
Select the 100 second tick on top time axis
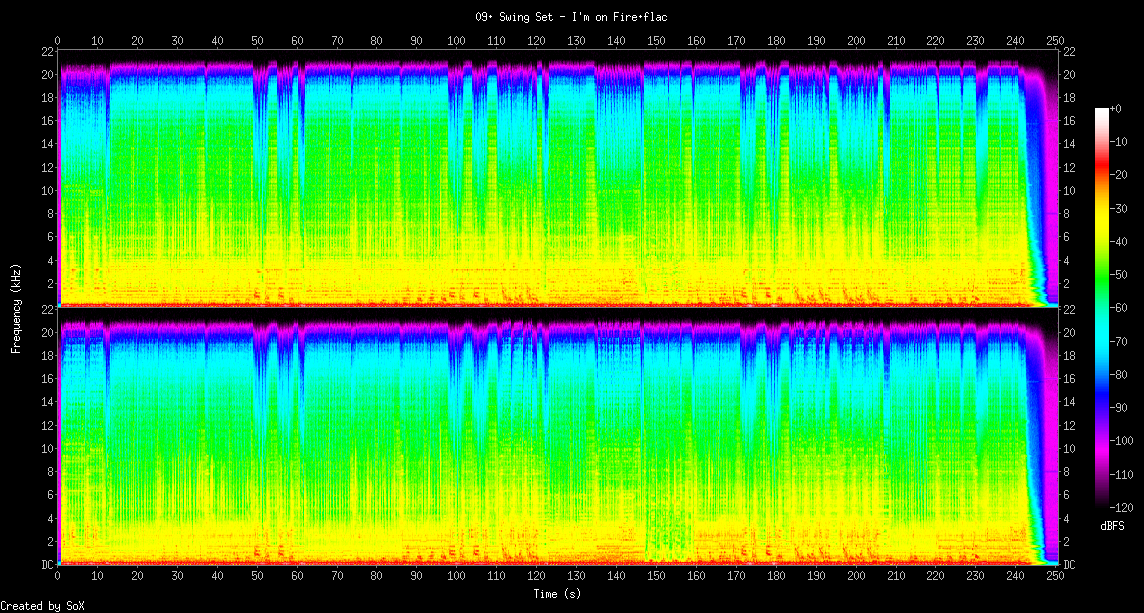[457, 41]
